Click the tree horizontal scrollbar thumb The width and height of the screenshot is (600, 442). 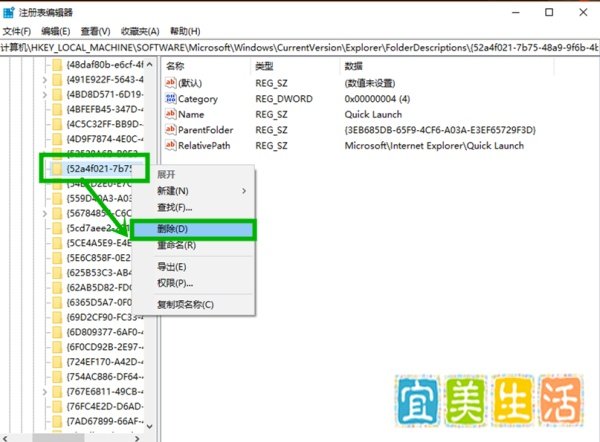tap(58, 438)
